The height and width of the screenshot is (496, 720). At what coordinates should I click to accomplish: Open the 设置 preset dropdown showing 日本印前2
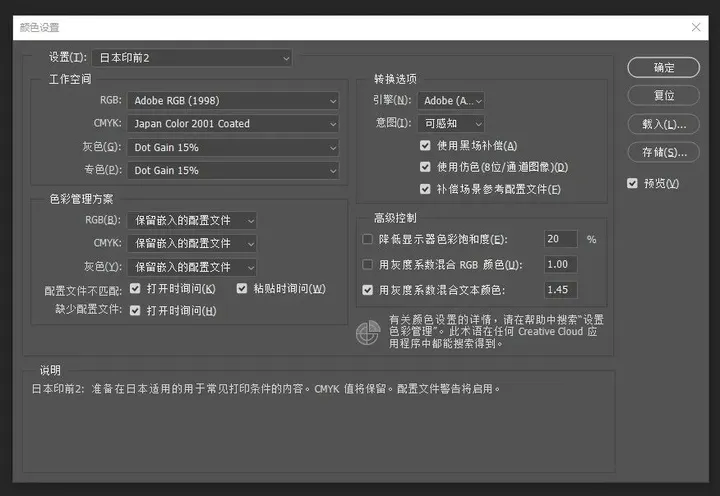191,58
